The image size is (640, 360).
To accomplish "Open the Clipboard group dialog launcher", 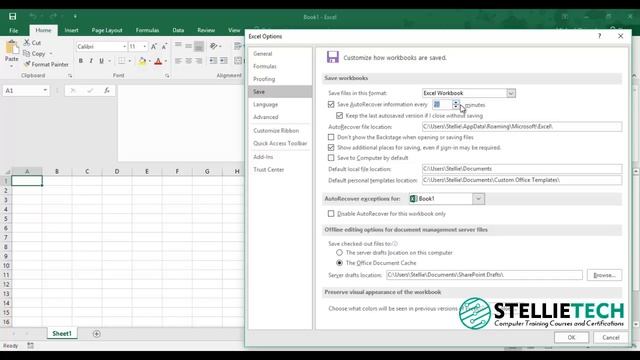I will click(x=70, y=76).
